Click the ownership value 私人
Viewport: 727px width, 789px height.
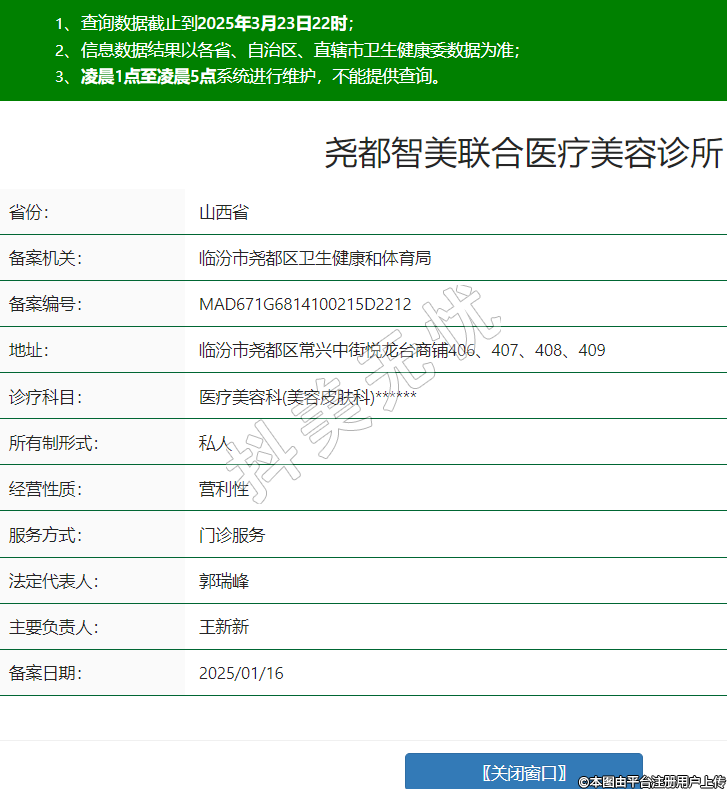click(215, 443)
